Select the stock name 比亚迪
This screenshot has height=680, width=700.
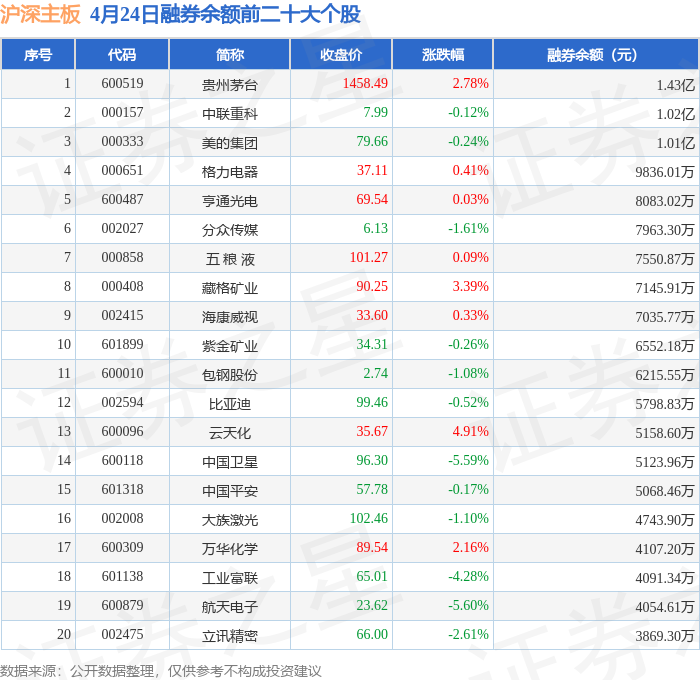coord(229,404)
